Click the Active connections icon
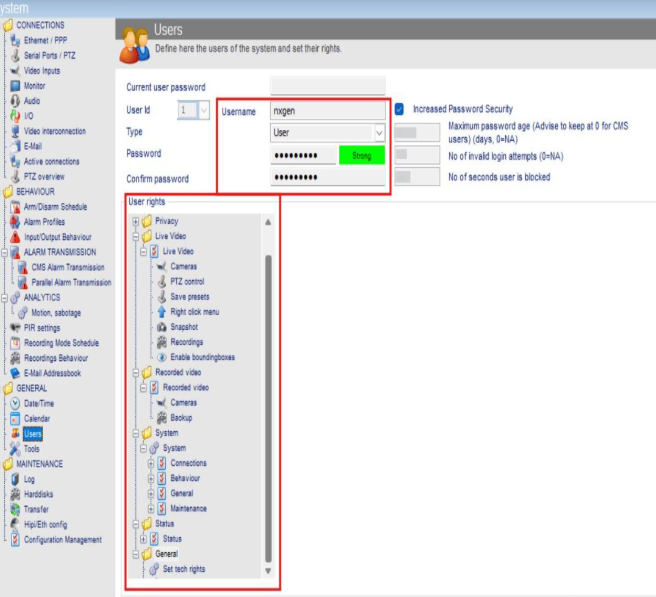This screenshot has height=597, width=656. pyautogui.click(x=15, y=161)
